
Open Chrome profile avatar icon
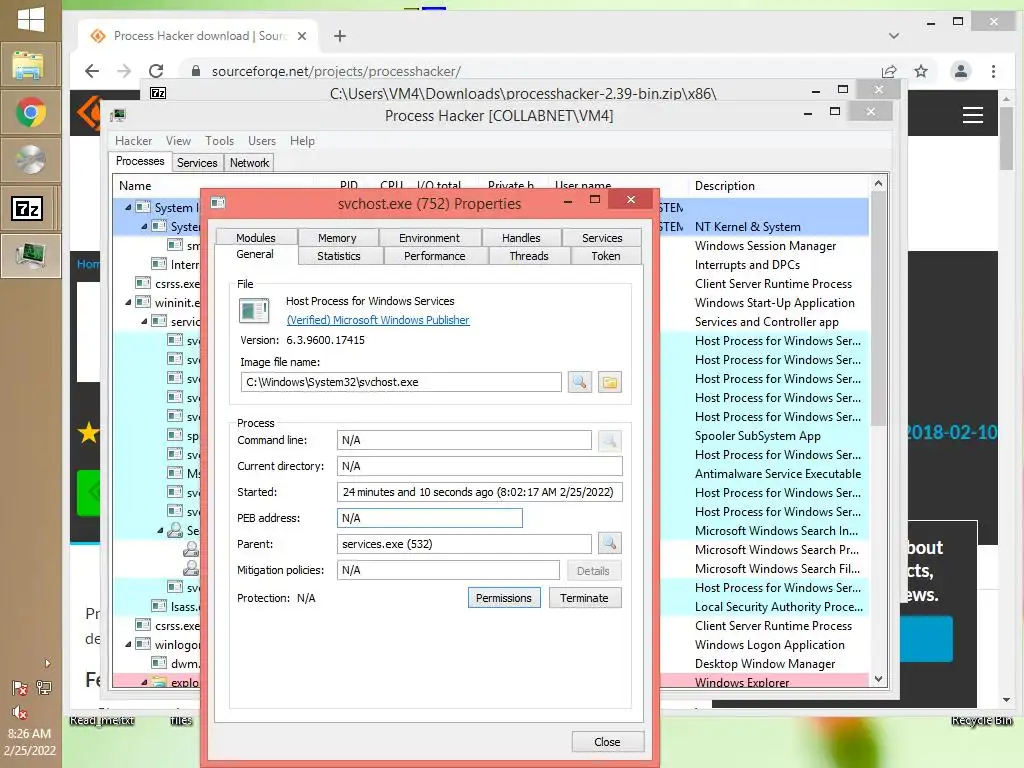click(961, 71)
